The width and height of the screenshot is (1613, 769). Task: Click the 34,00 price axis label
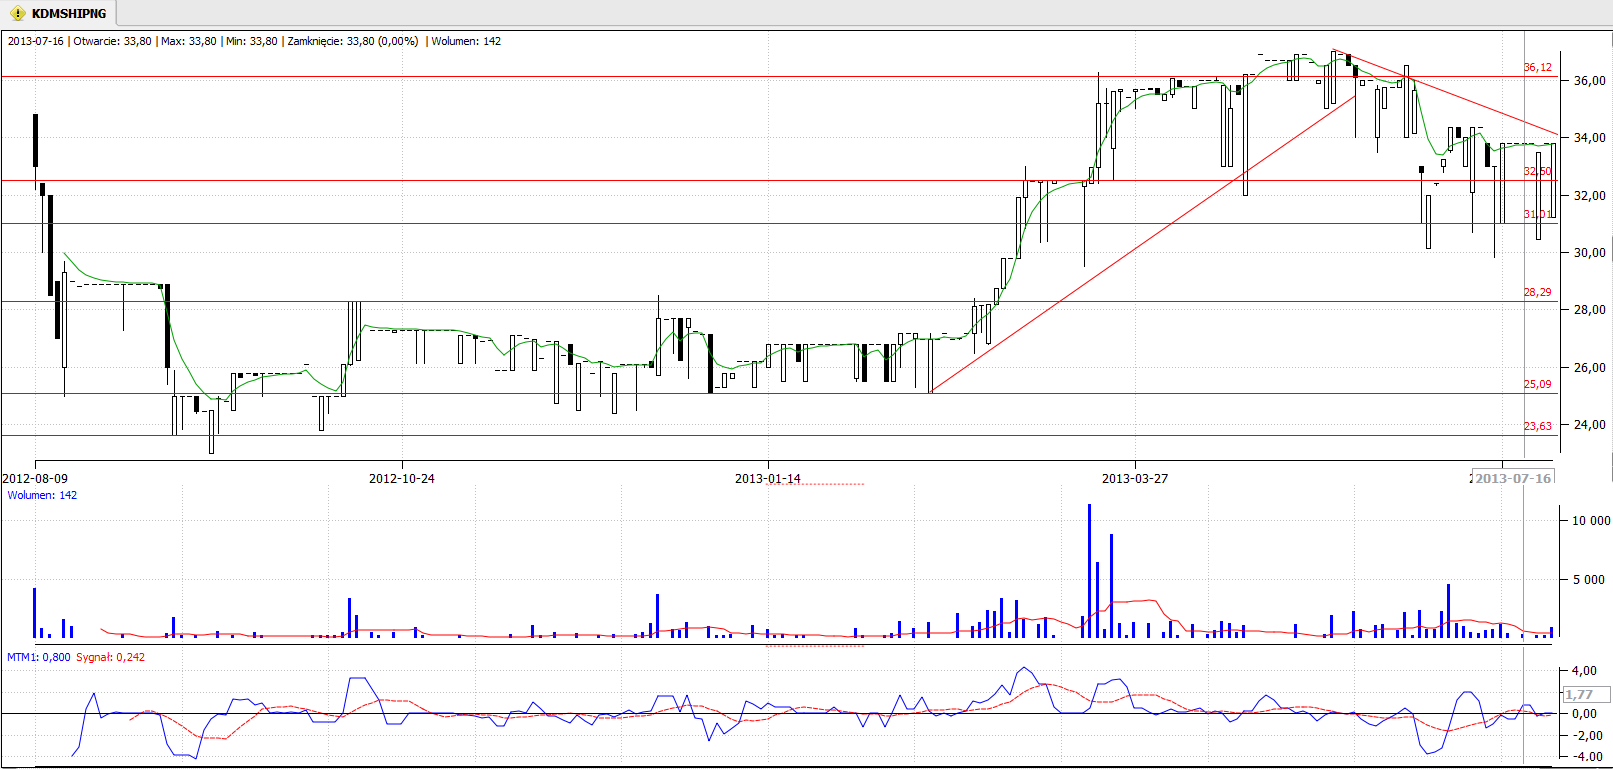1590,138
